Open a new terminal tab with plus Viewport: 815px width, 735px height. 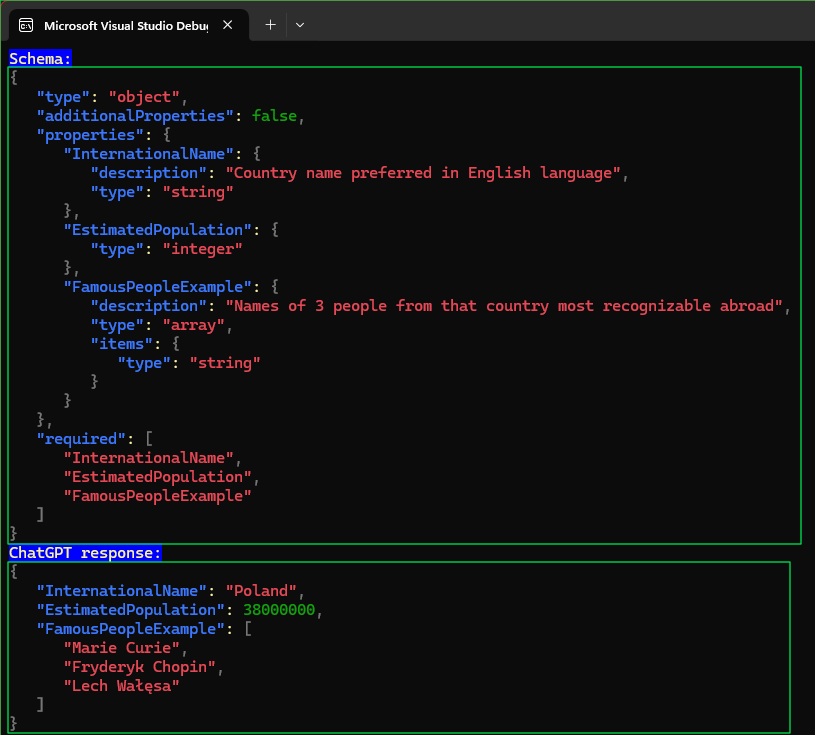tap(270, 25)
